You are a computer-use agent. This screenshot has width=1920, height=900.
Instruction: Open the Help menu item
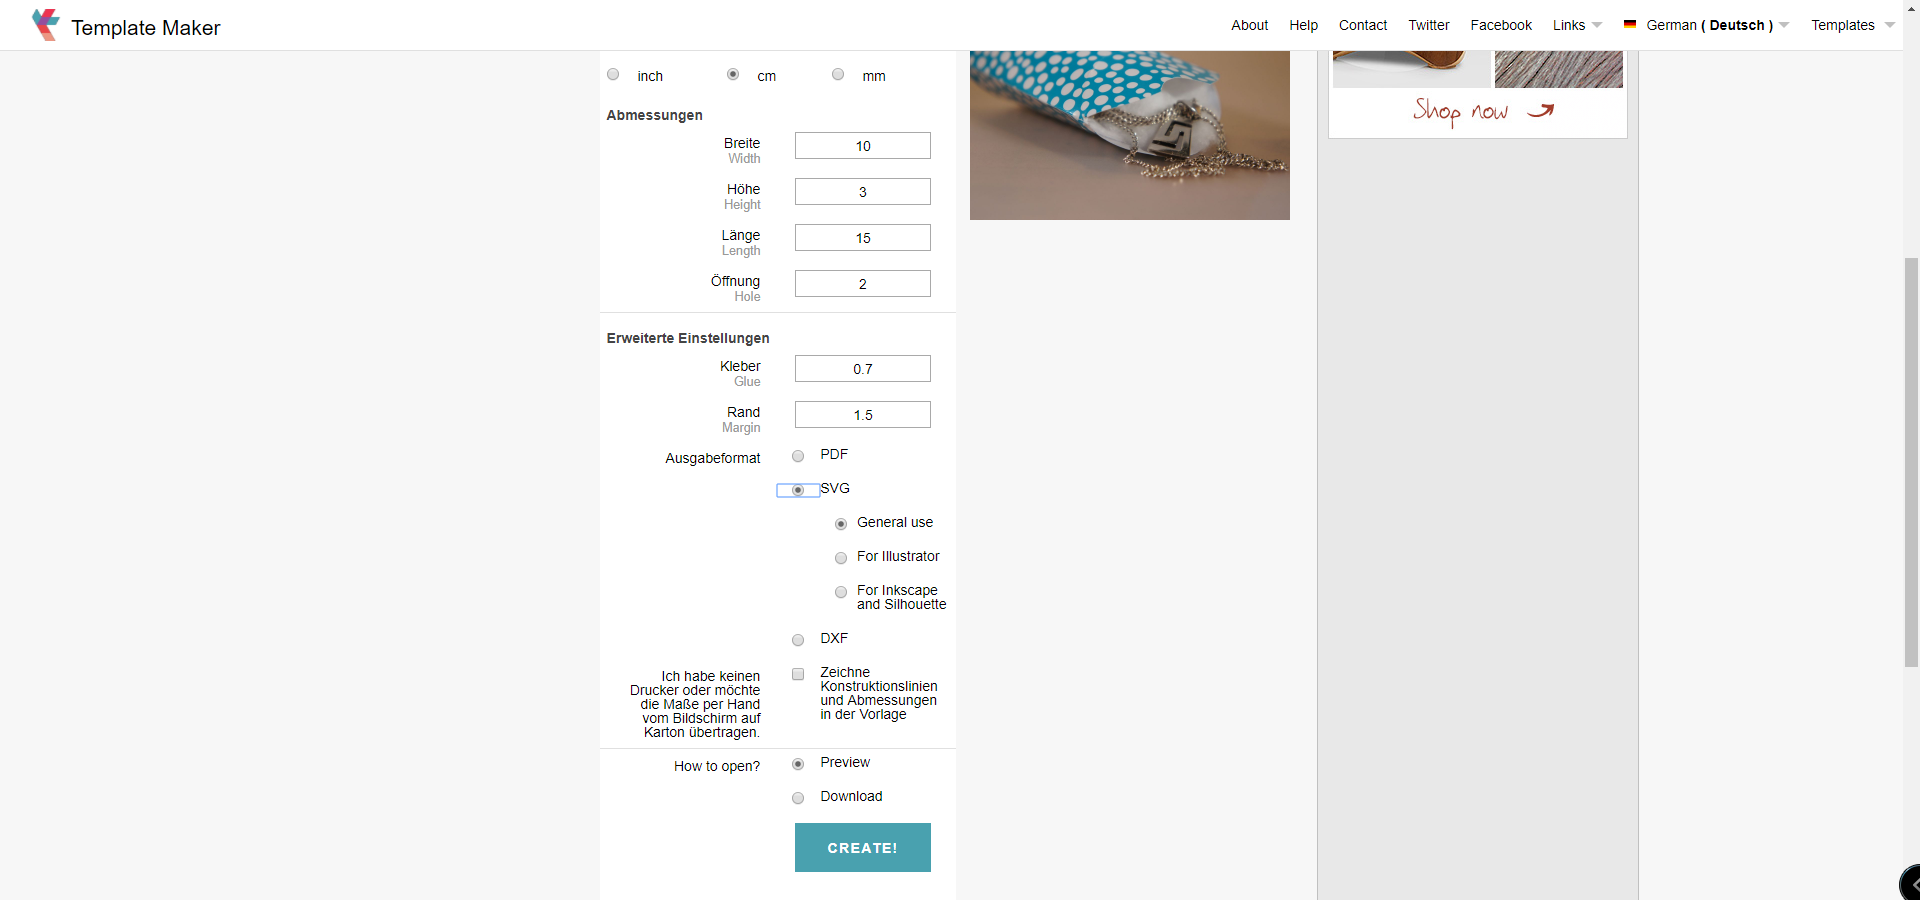pos(1303,25)
